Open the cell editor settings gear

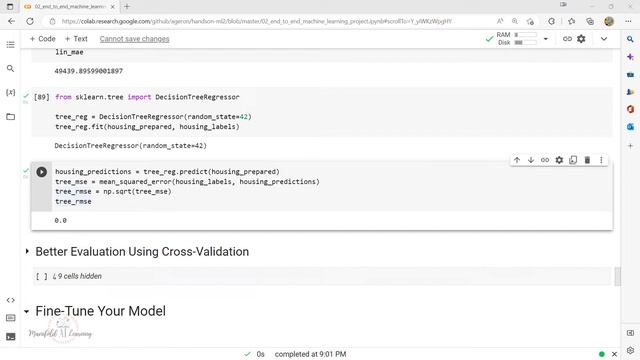click(x=559, y=160)
